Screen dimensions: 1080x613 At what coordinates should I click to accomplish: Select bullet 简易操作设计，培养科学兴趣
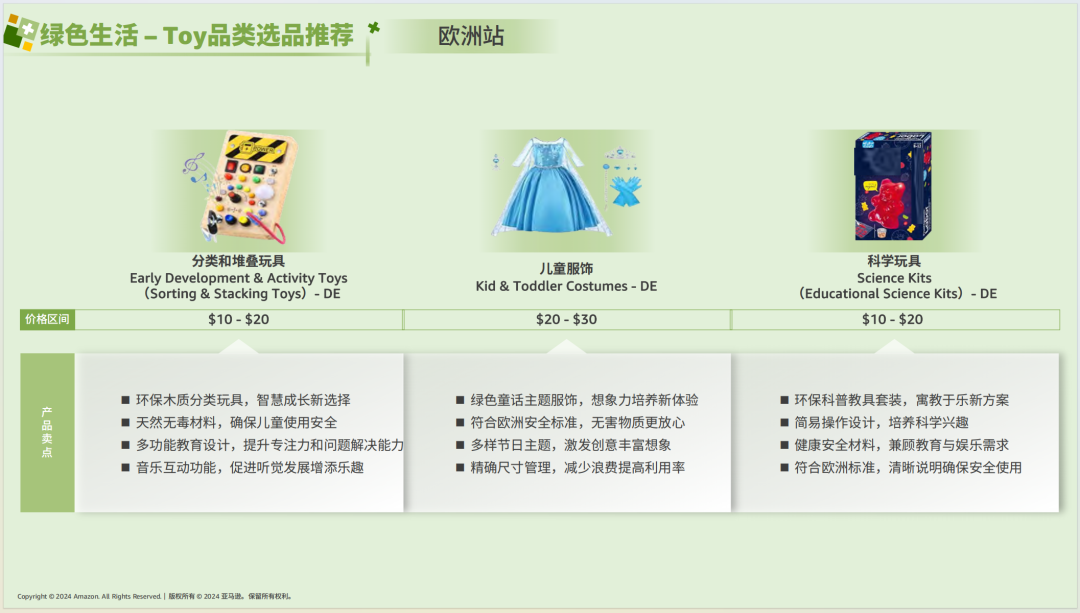[881, 422]
